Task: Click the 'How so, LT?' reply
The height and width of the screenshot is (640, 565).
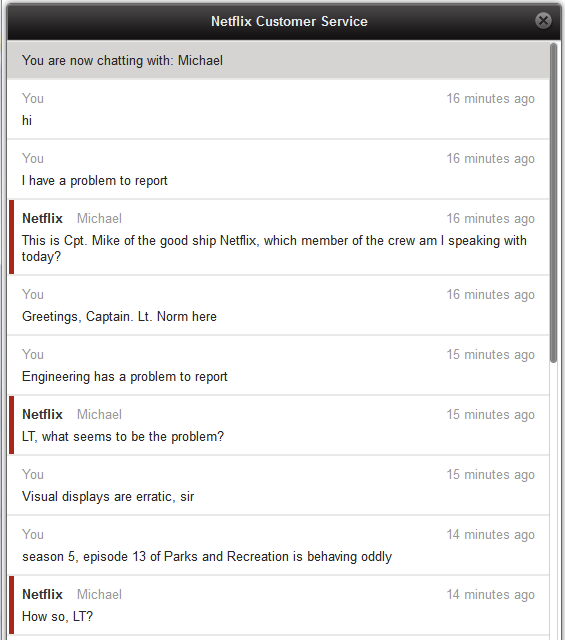Action: click(58, 616)
